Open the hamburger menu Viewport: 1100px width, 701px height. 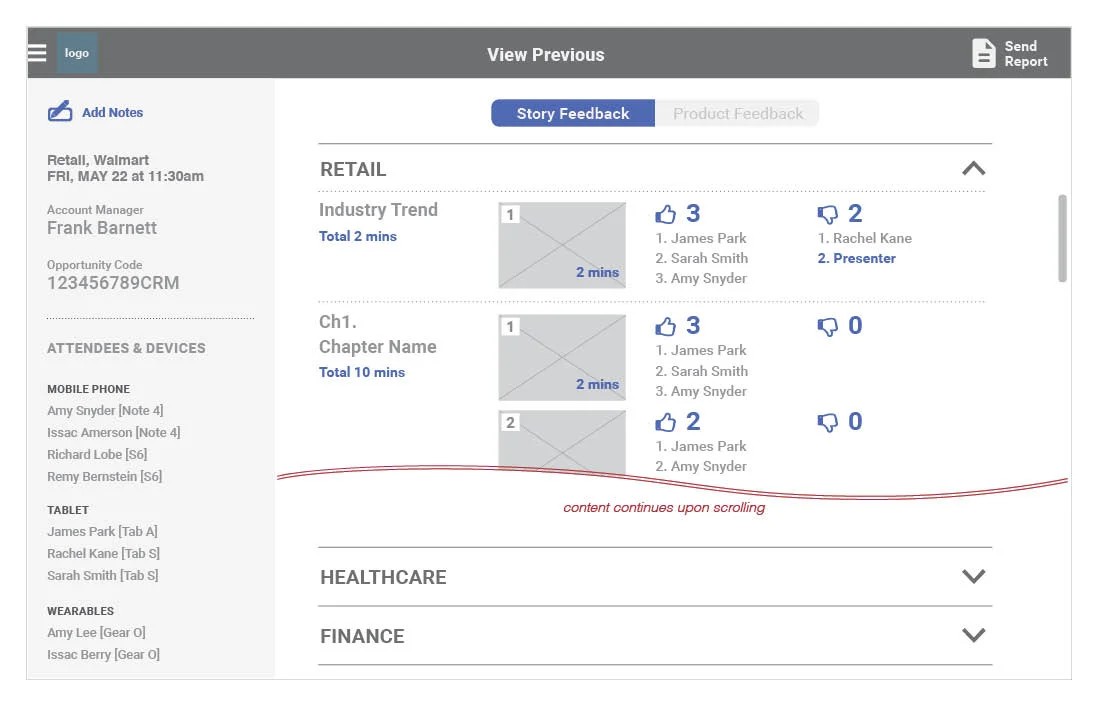click(x=37, y=53)
